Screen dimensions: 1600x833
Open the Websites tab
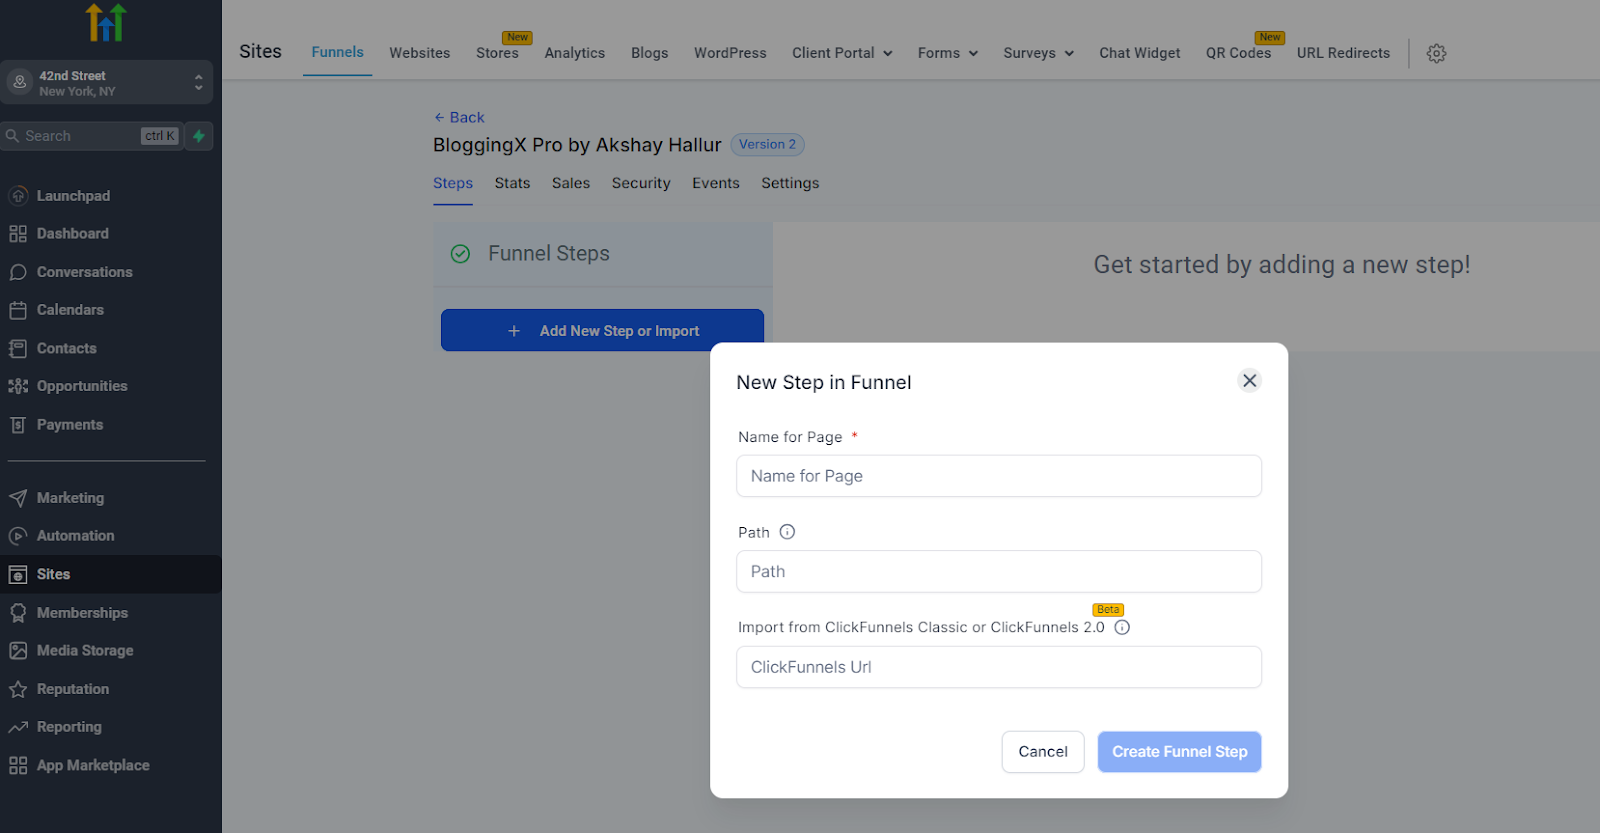419,53
